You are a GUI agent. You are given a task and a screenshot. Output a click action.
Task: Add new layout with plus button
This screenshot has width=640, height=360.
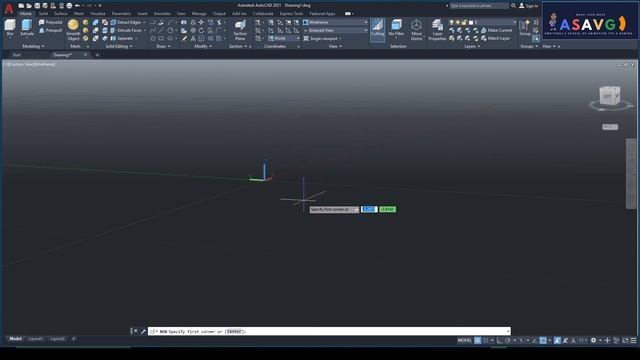point(74,339)
